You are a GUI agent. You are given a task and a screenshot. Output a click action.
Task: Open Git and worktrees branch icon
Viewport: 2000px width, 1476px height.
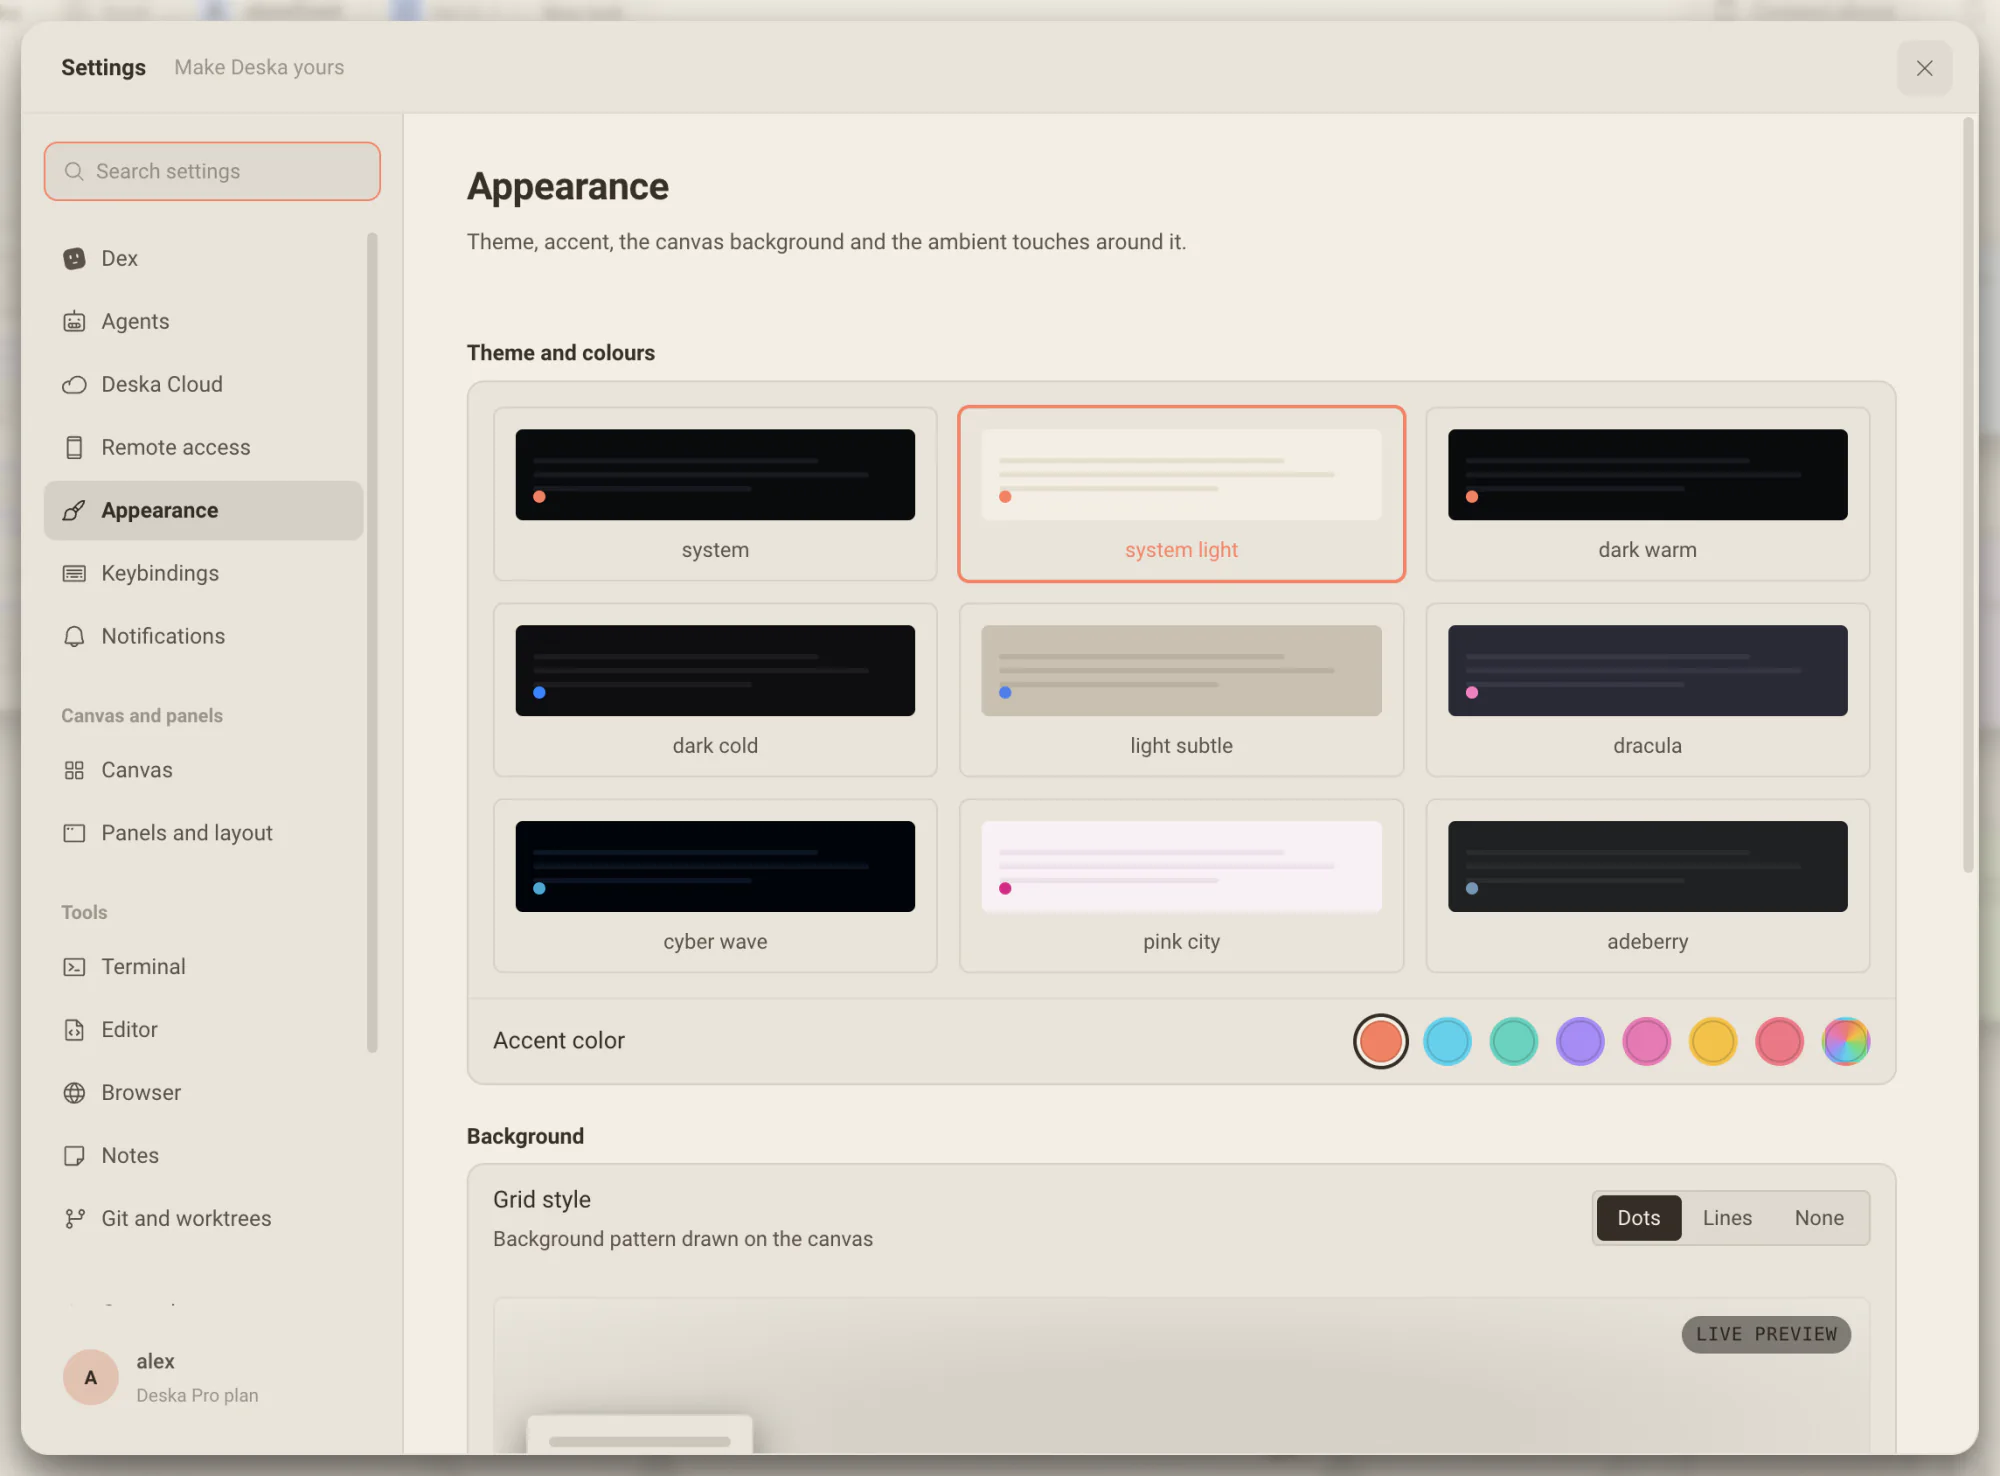point(74,1219)
